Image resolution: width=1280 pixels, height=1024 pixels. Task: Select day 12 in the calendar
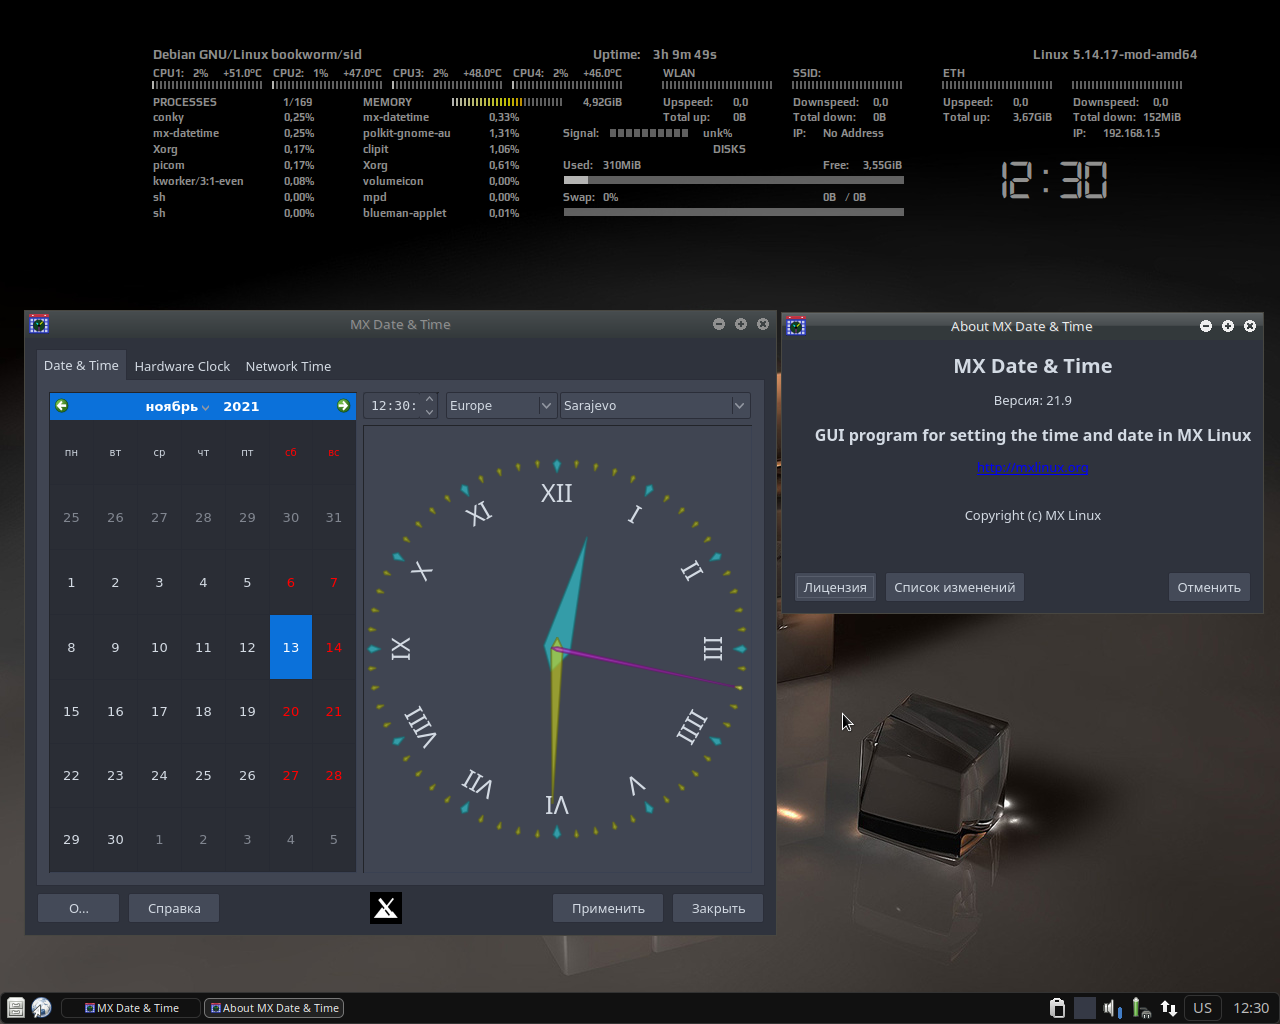click(x=247, y=647)
